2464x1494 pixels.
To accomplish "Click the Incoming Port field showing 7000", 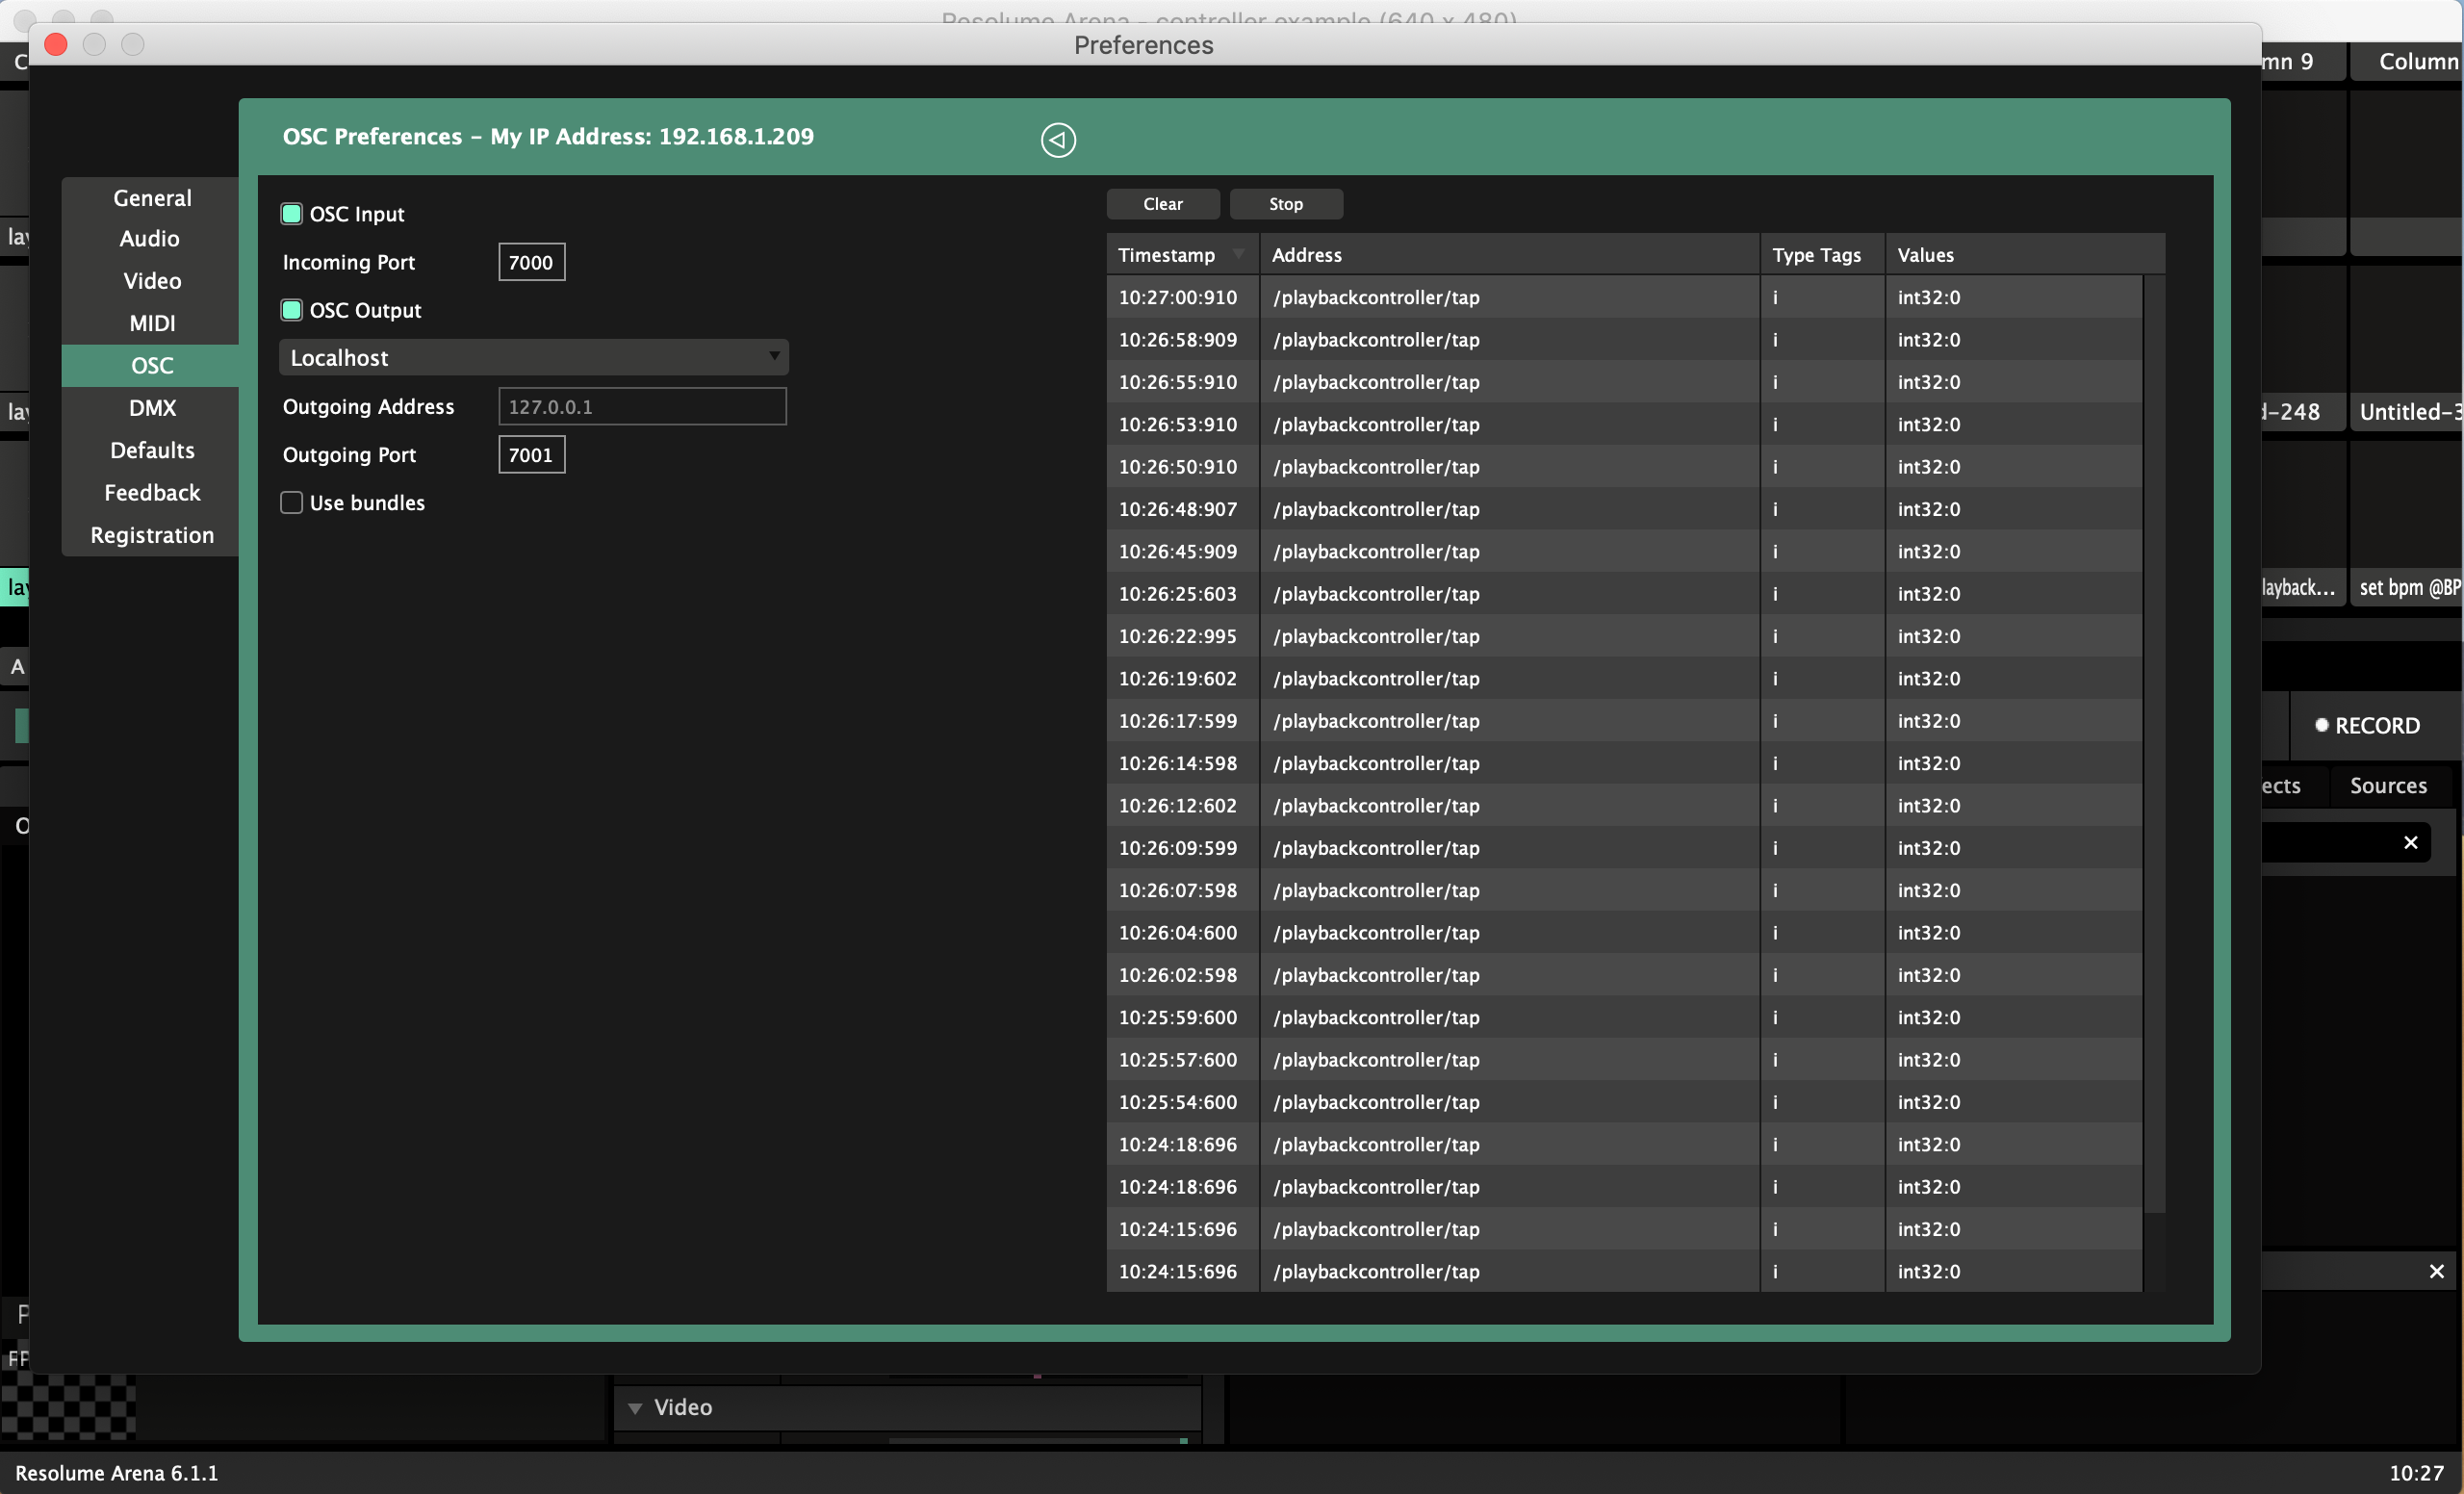I will (531, 262).
